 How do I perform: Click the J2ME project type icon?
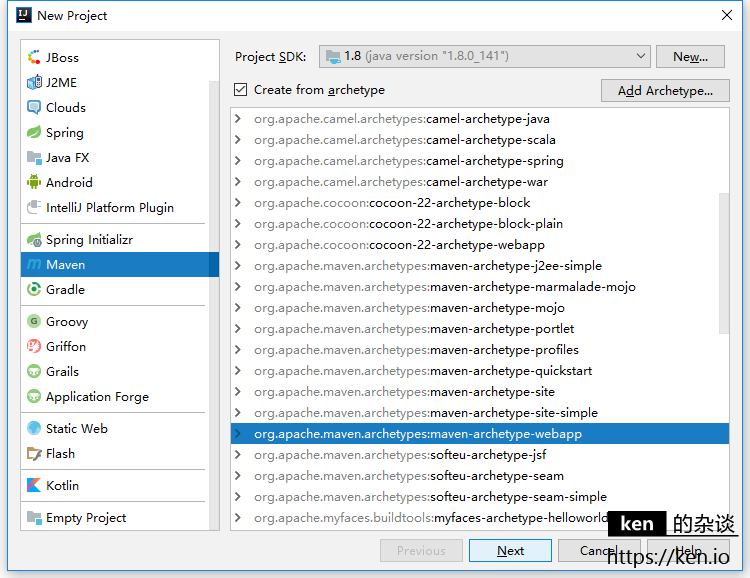[x=34, y=82]
